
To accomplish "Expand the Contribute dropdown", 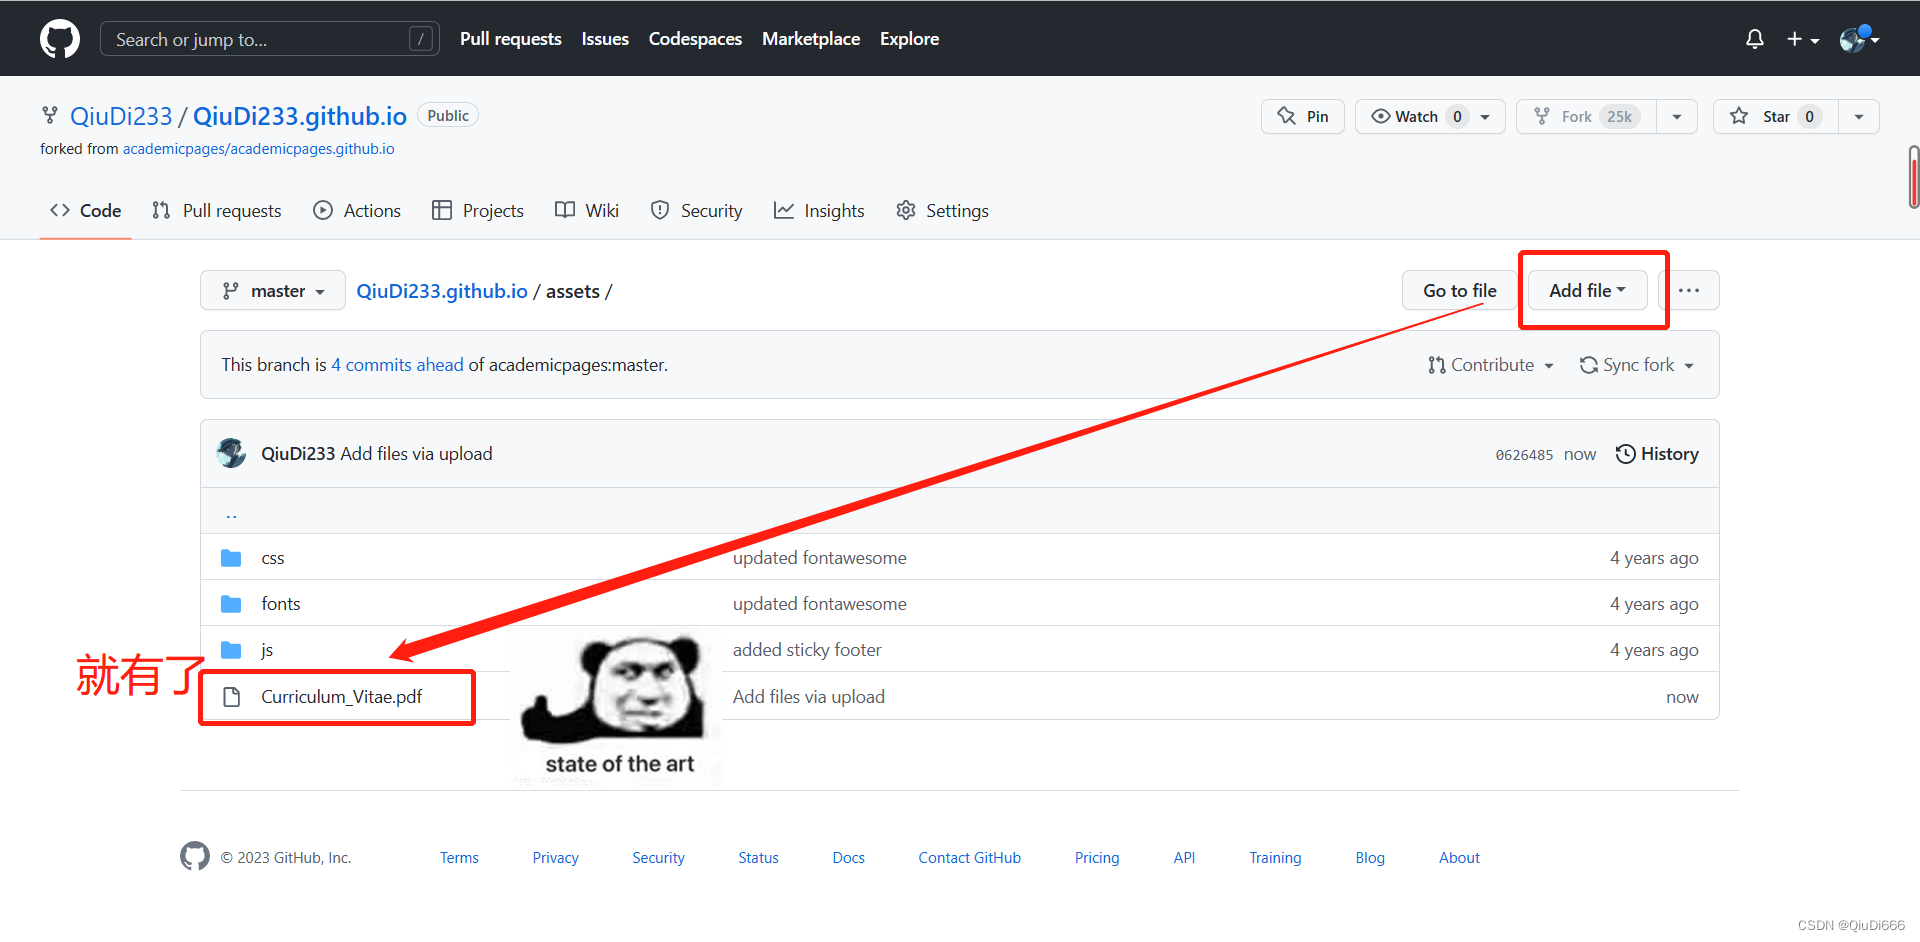I will coord(1491,365).
